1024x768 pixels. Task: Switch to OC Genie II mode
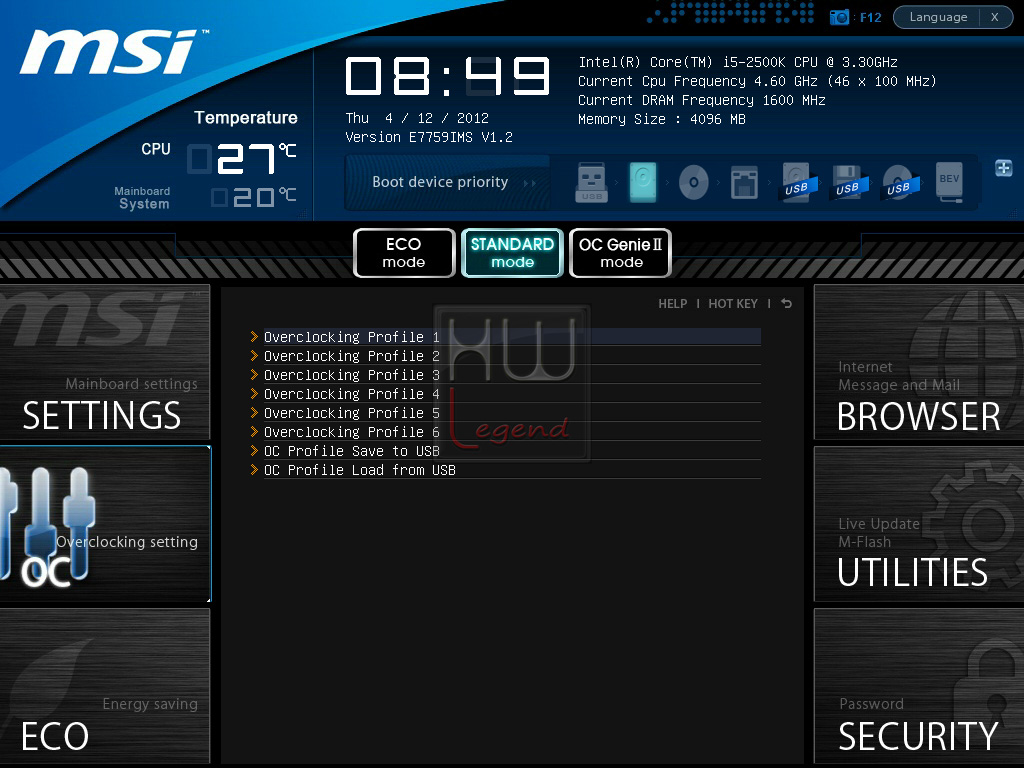(x=620, y=253)
